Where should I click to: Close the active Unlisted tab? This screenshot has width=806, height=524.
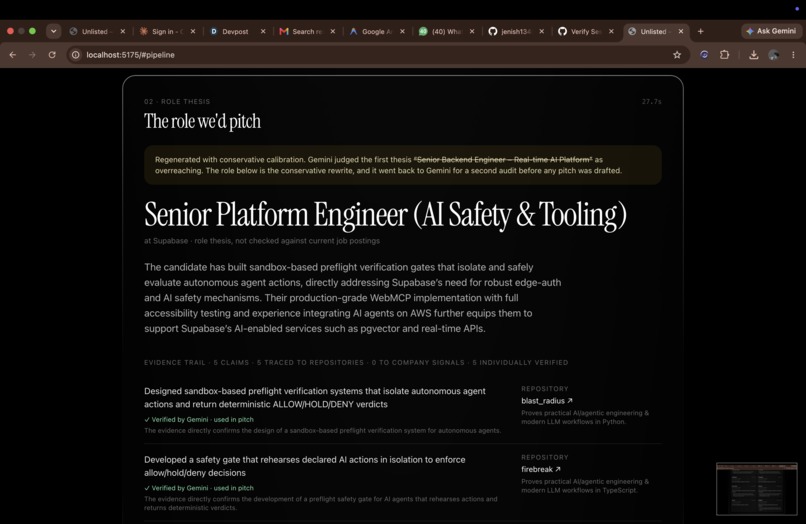tap(681, 31)
